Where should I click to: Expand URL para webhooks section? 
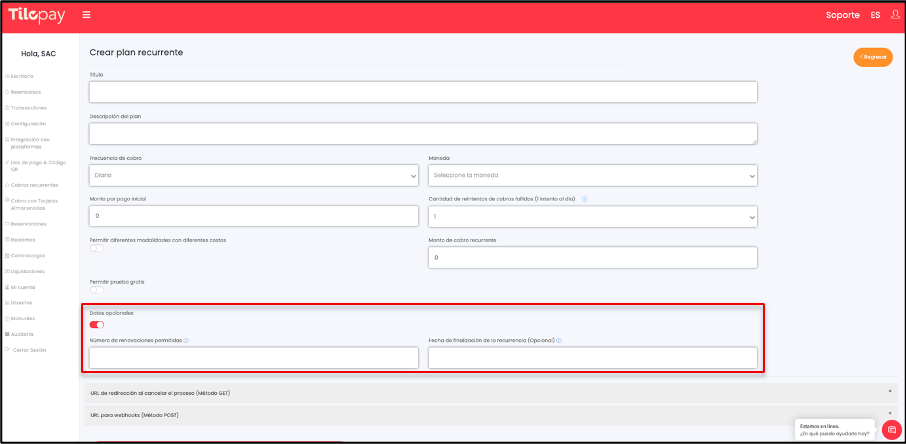[x=488, y=413]
